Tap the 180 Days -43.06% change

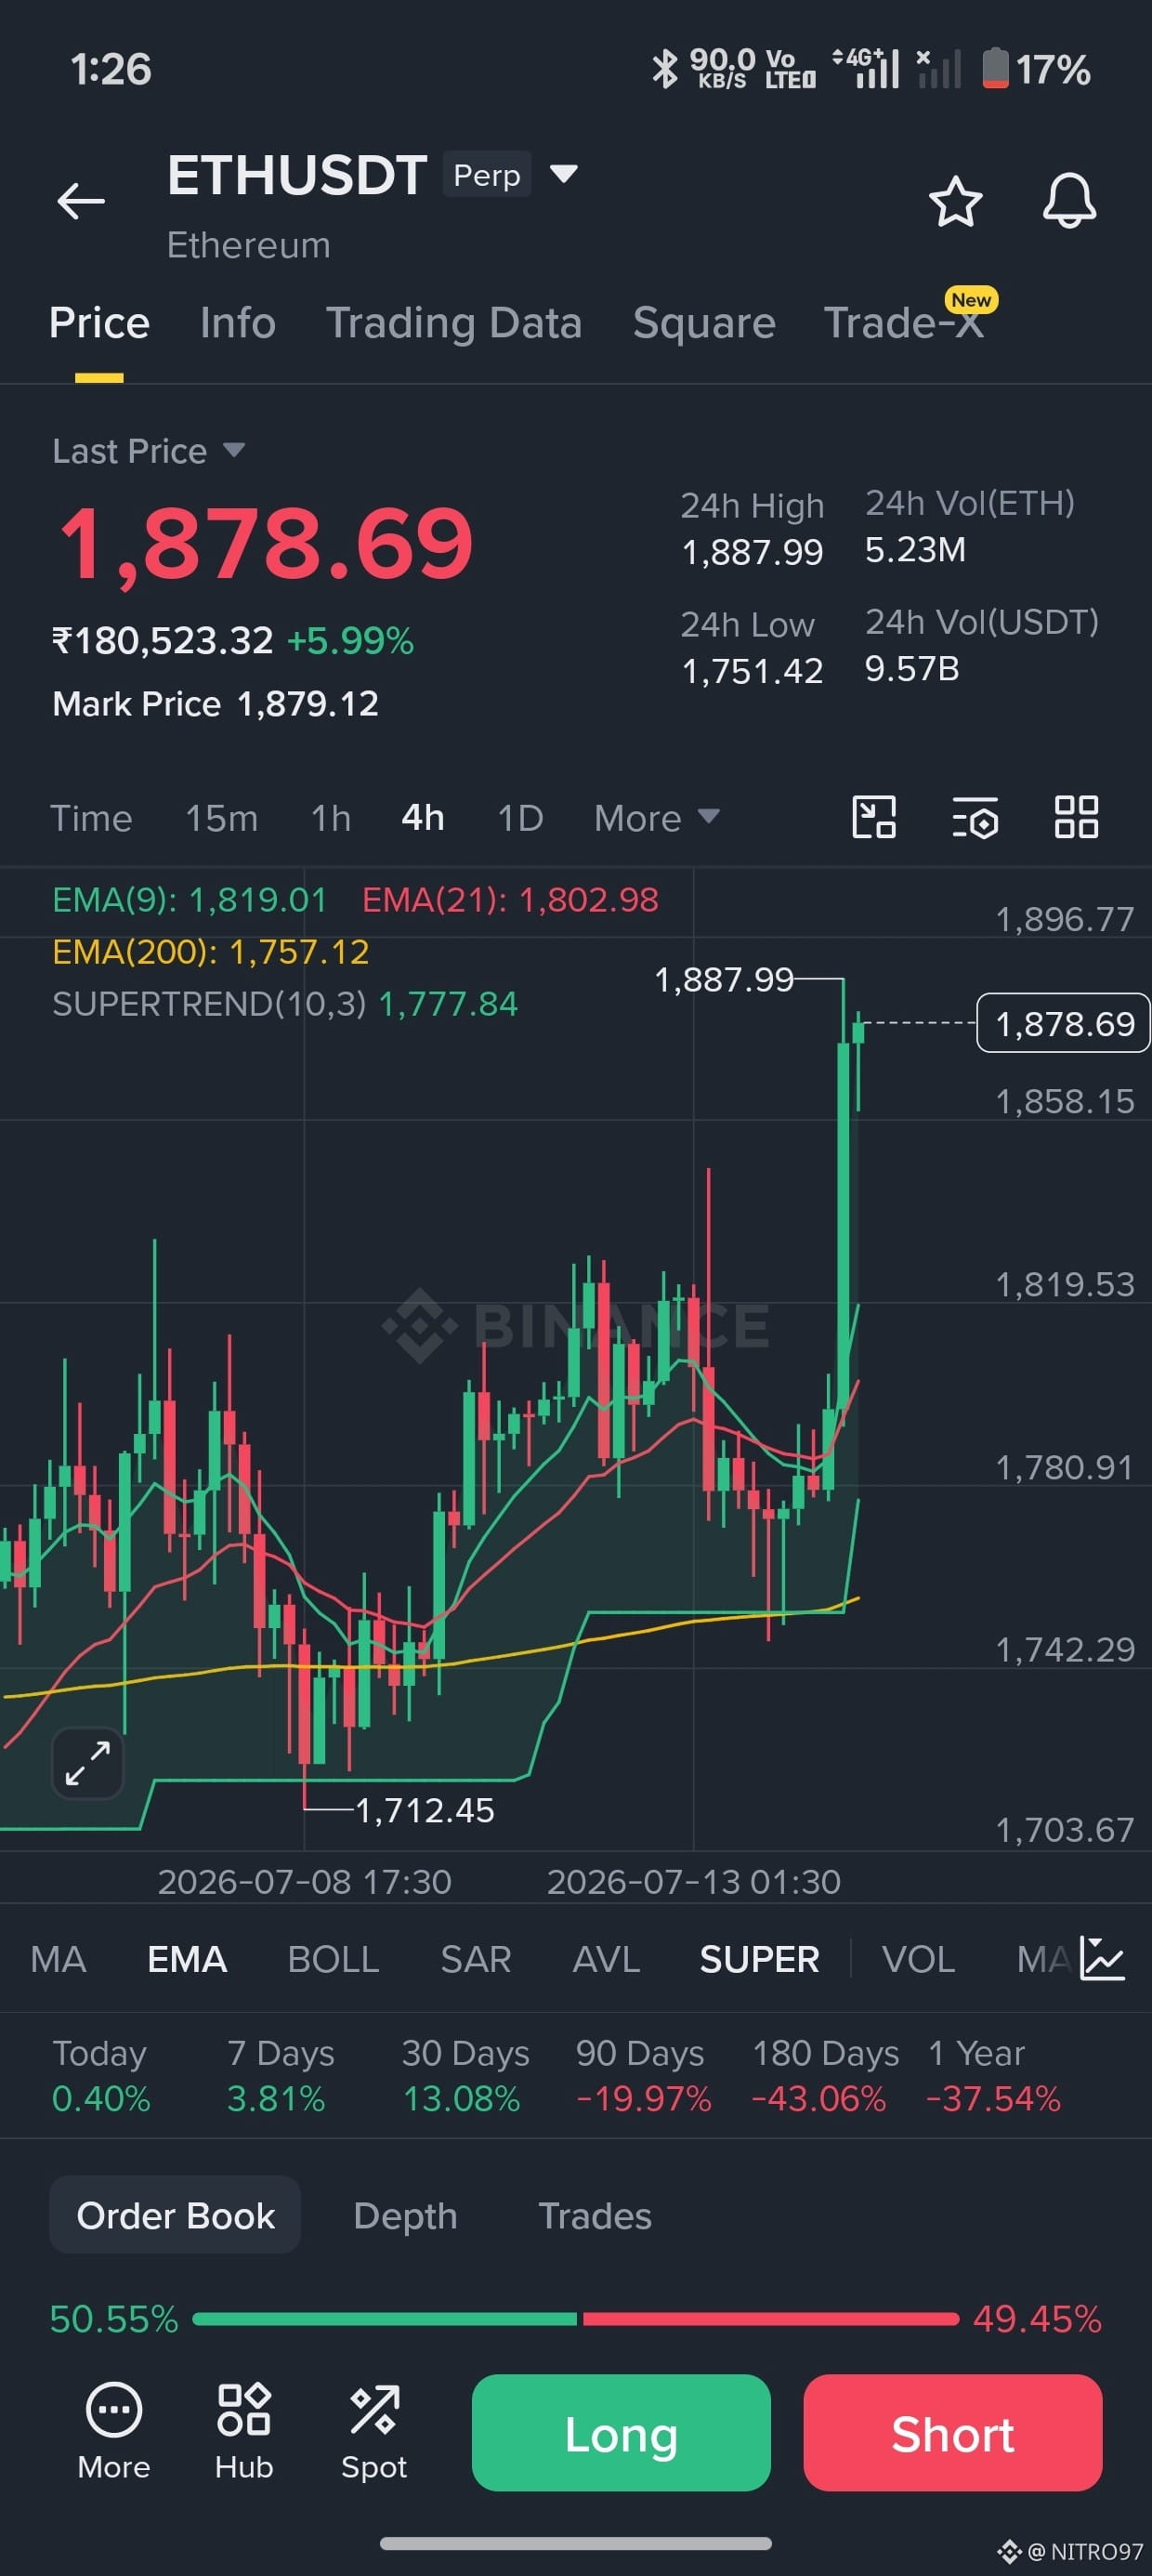(x=823, y=2075)
